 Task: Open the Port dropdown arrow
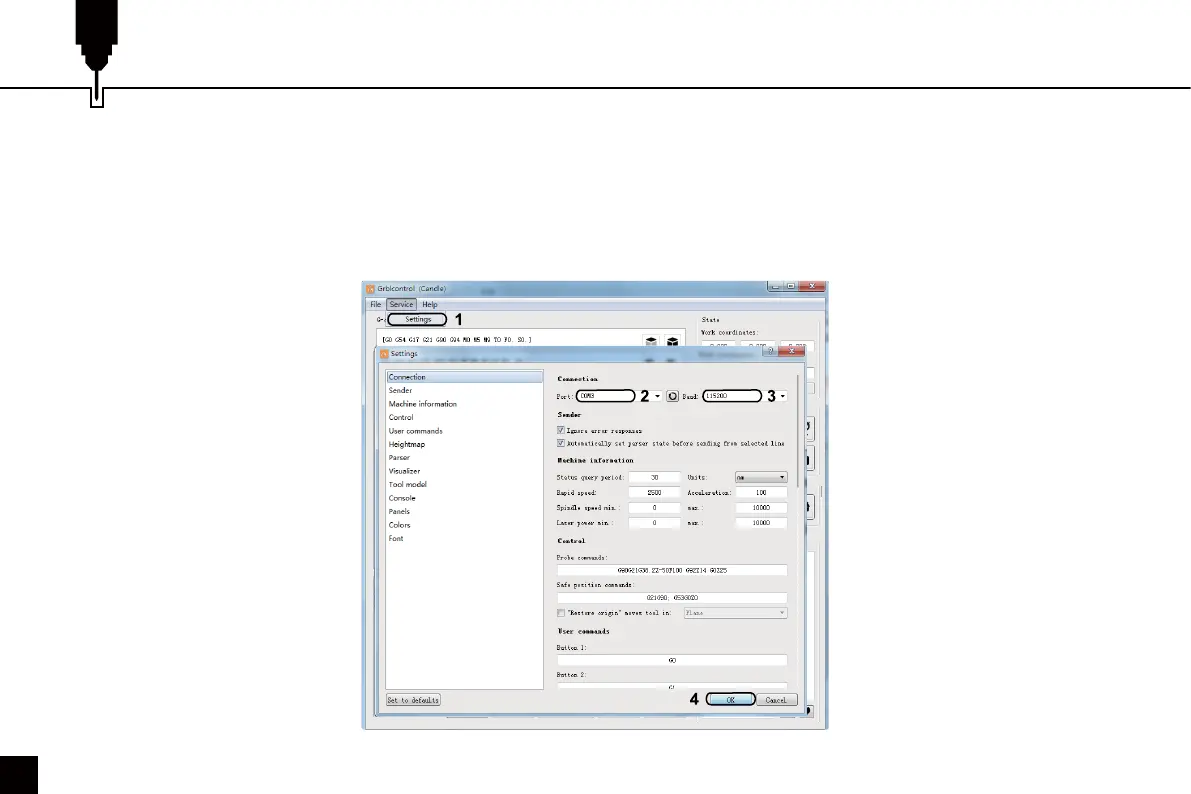pyautogui.click(x=657, y=396)
